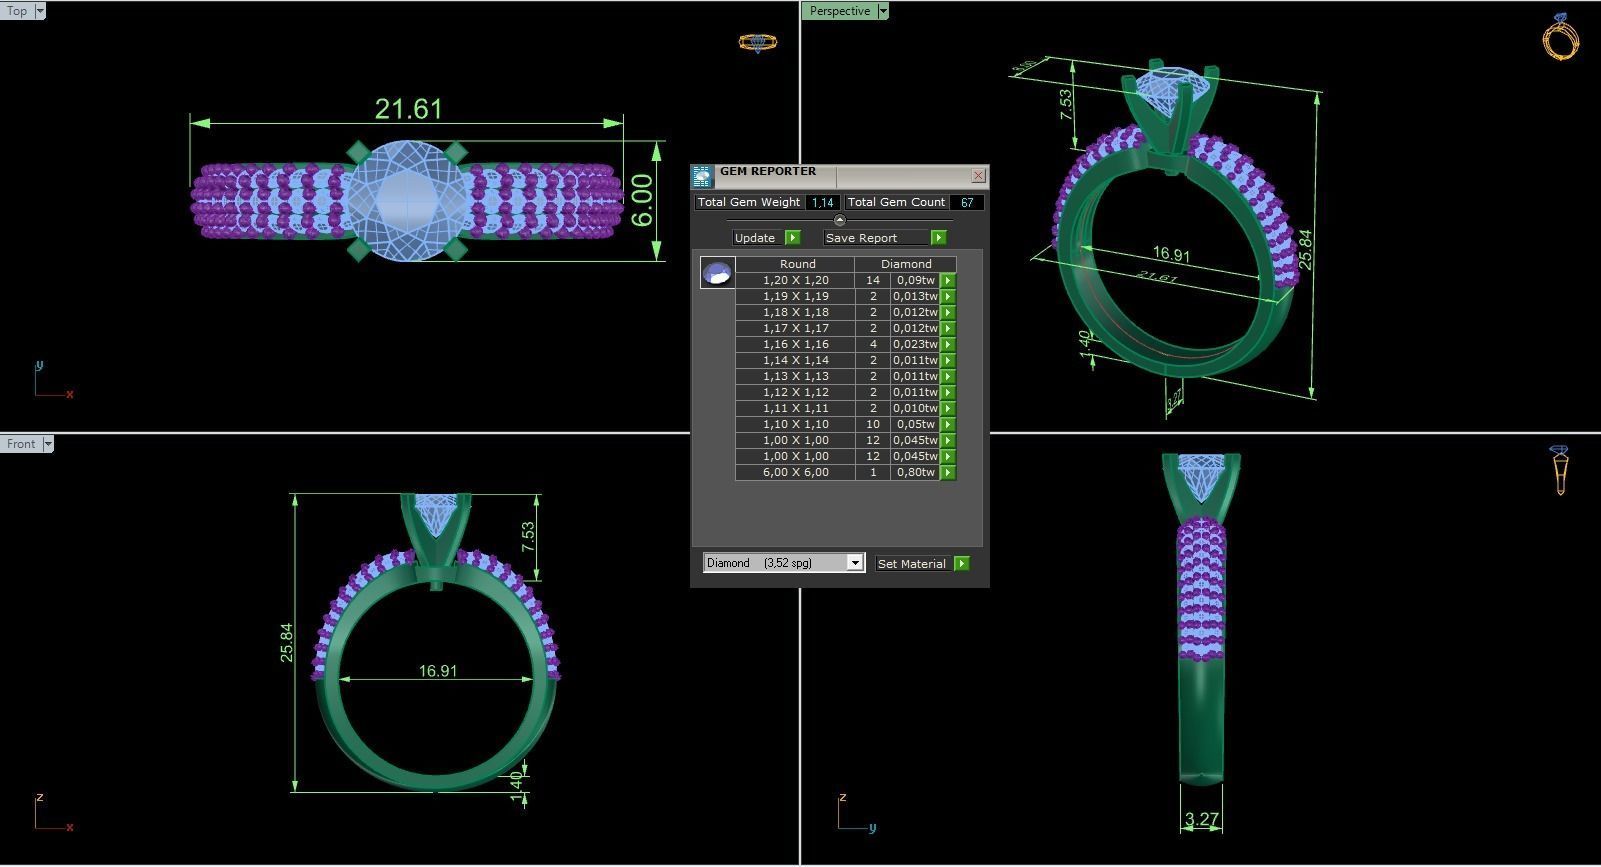
Task: Click the Total Gem Weight value field
Action: coord(822,203)
